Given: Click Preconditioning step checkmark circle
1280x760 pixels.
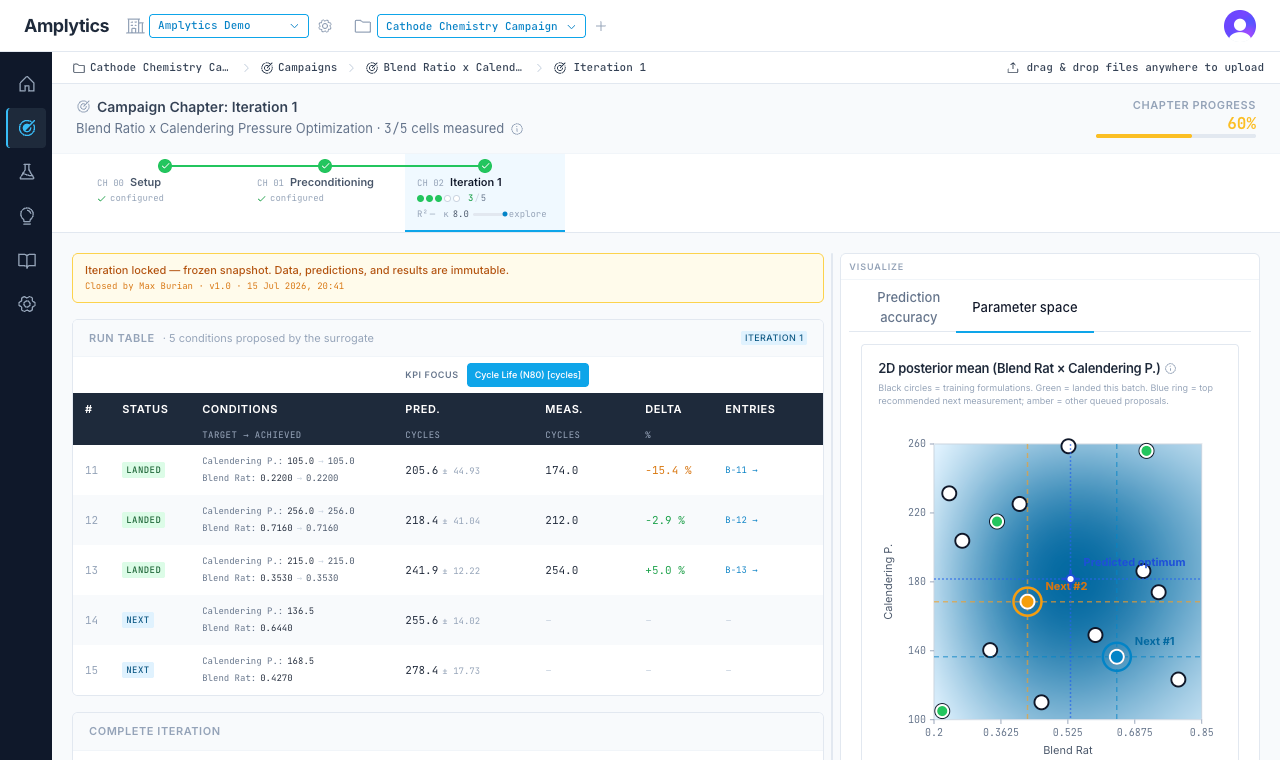Looking at the screenshot, I should pyautogui.click(x=325, y=166).
